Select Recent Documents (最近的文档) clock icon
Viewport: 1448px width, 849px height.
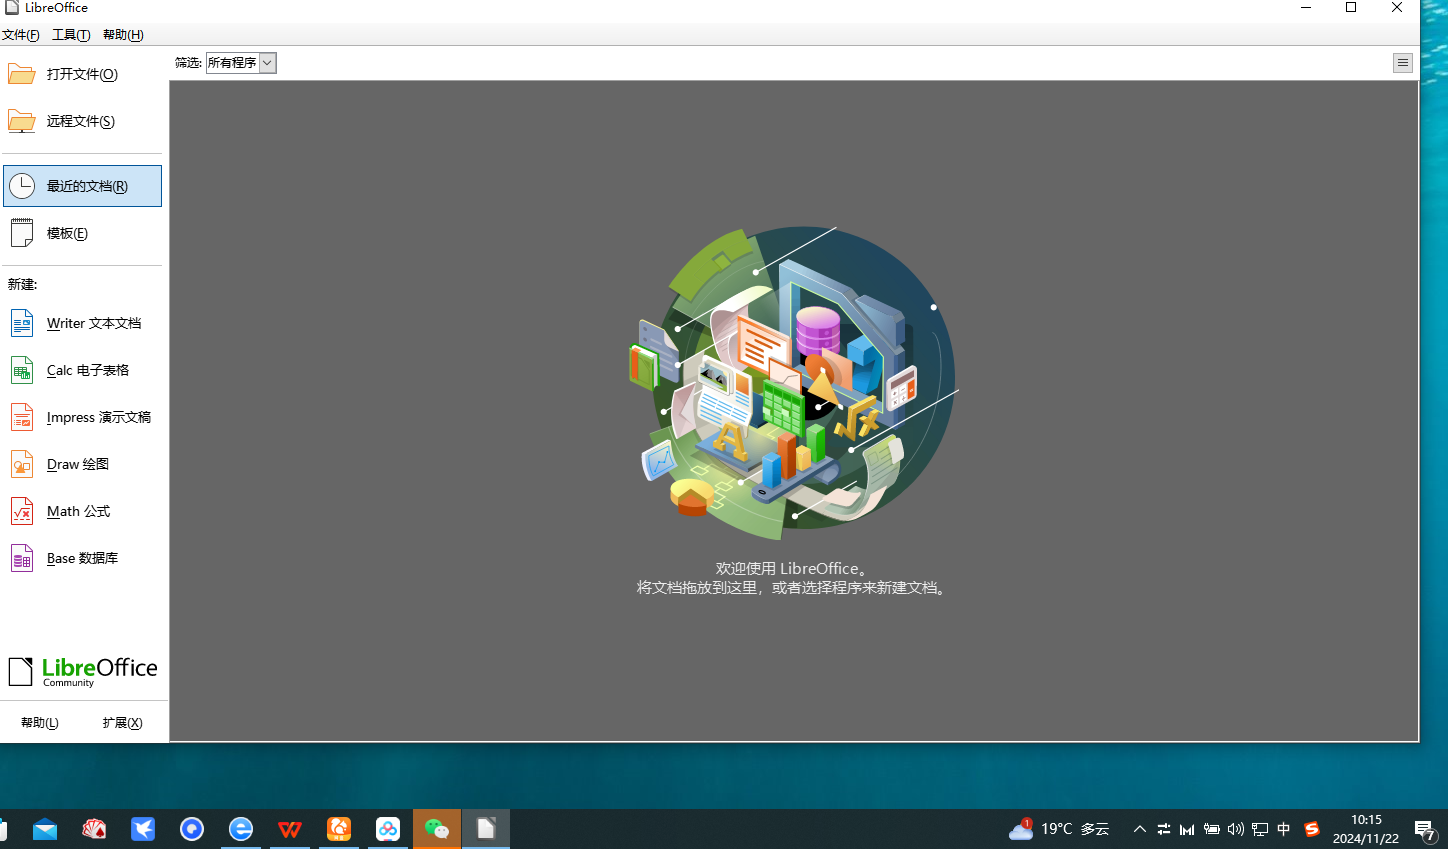click(x=22, y=186)
